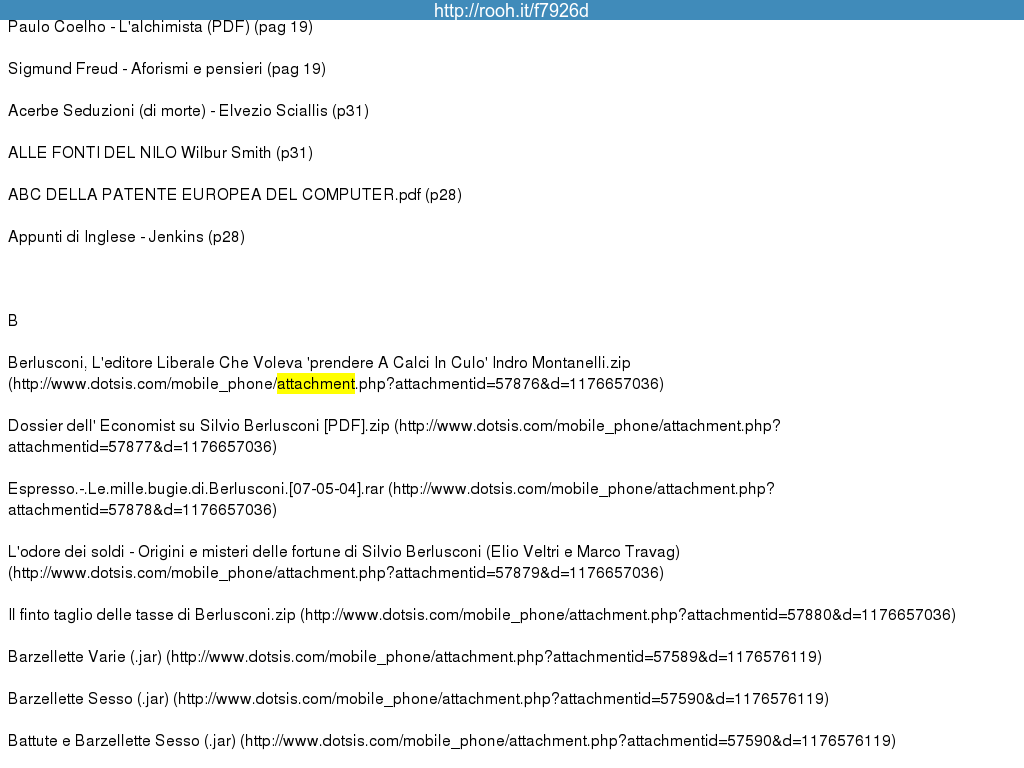Click Espresso Le mille bugie di Berlusconi rar name
This screenshot has height=768, width=1024.
point(196,489)
